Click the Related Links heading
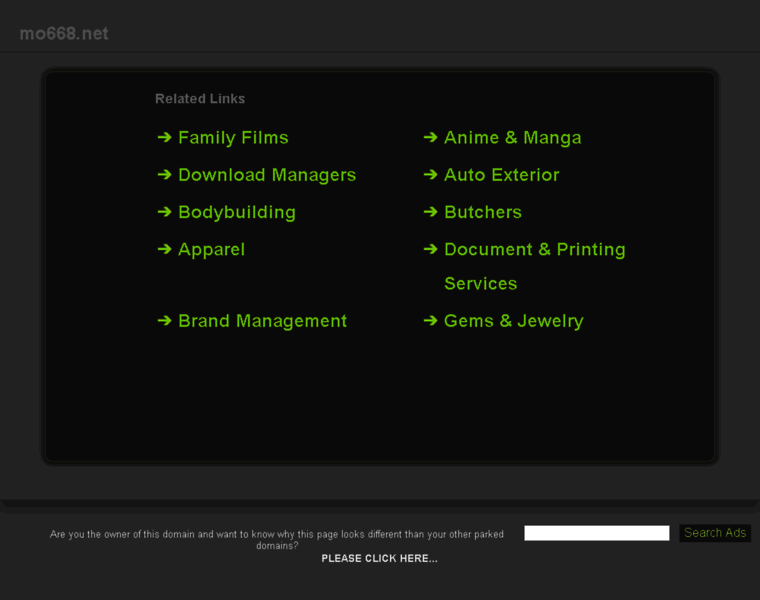The image size is (760, 600). coord(200,98)
